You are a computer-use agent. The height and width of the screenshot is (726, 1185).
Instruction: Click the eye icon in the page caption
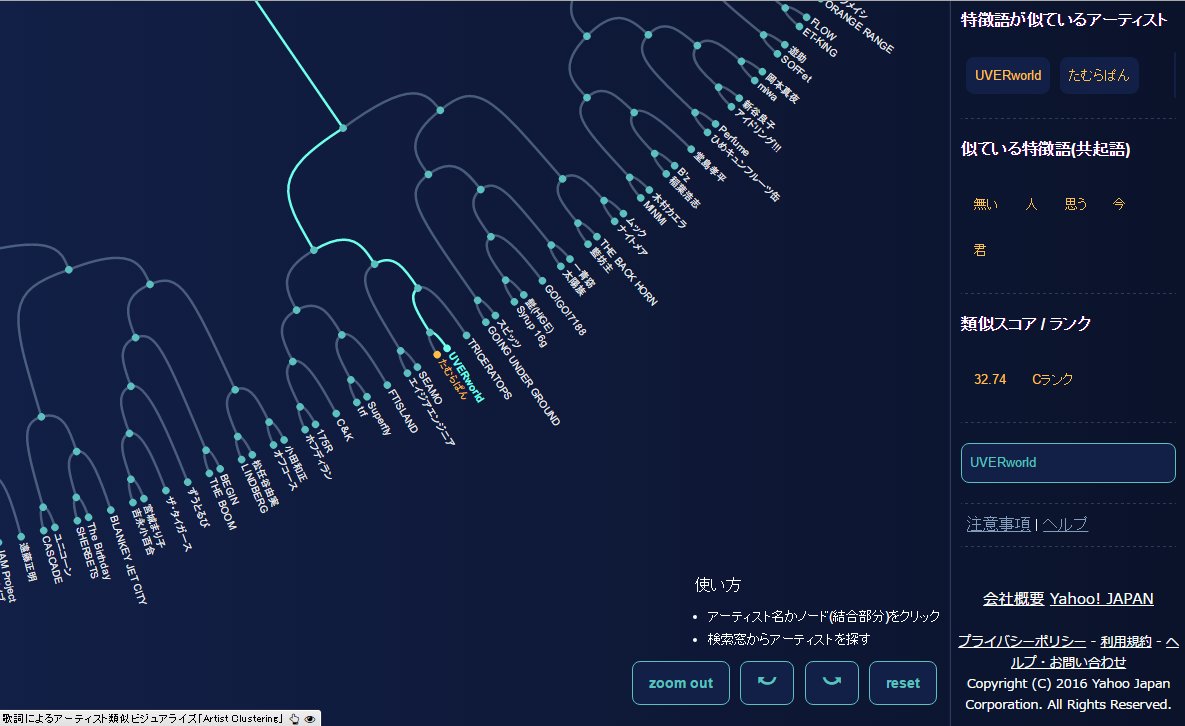pos(310,718)
